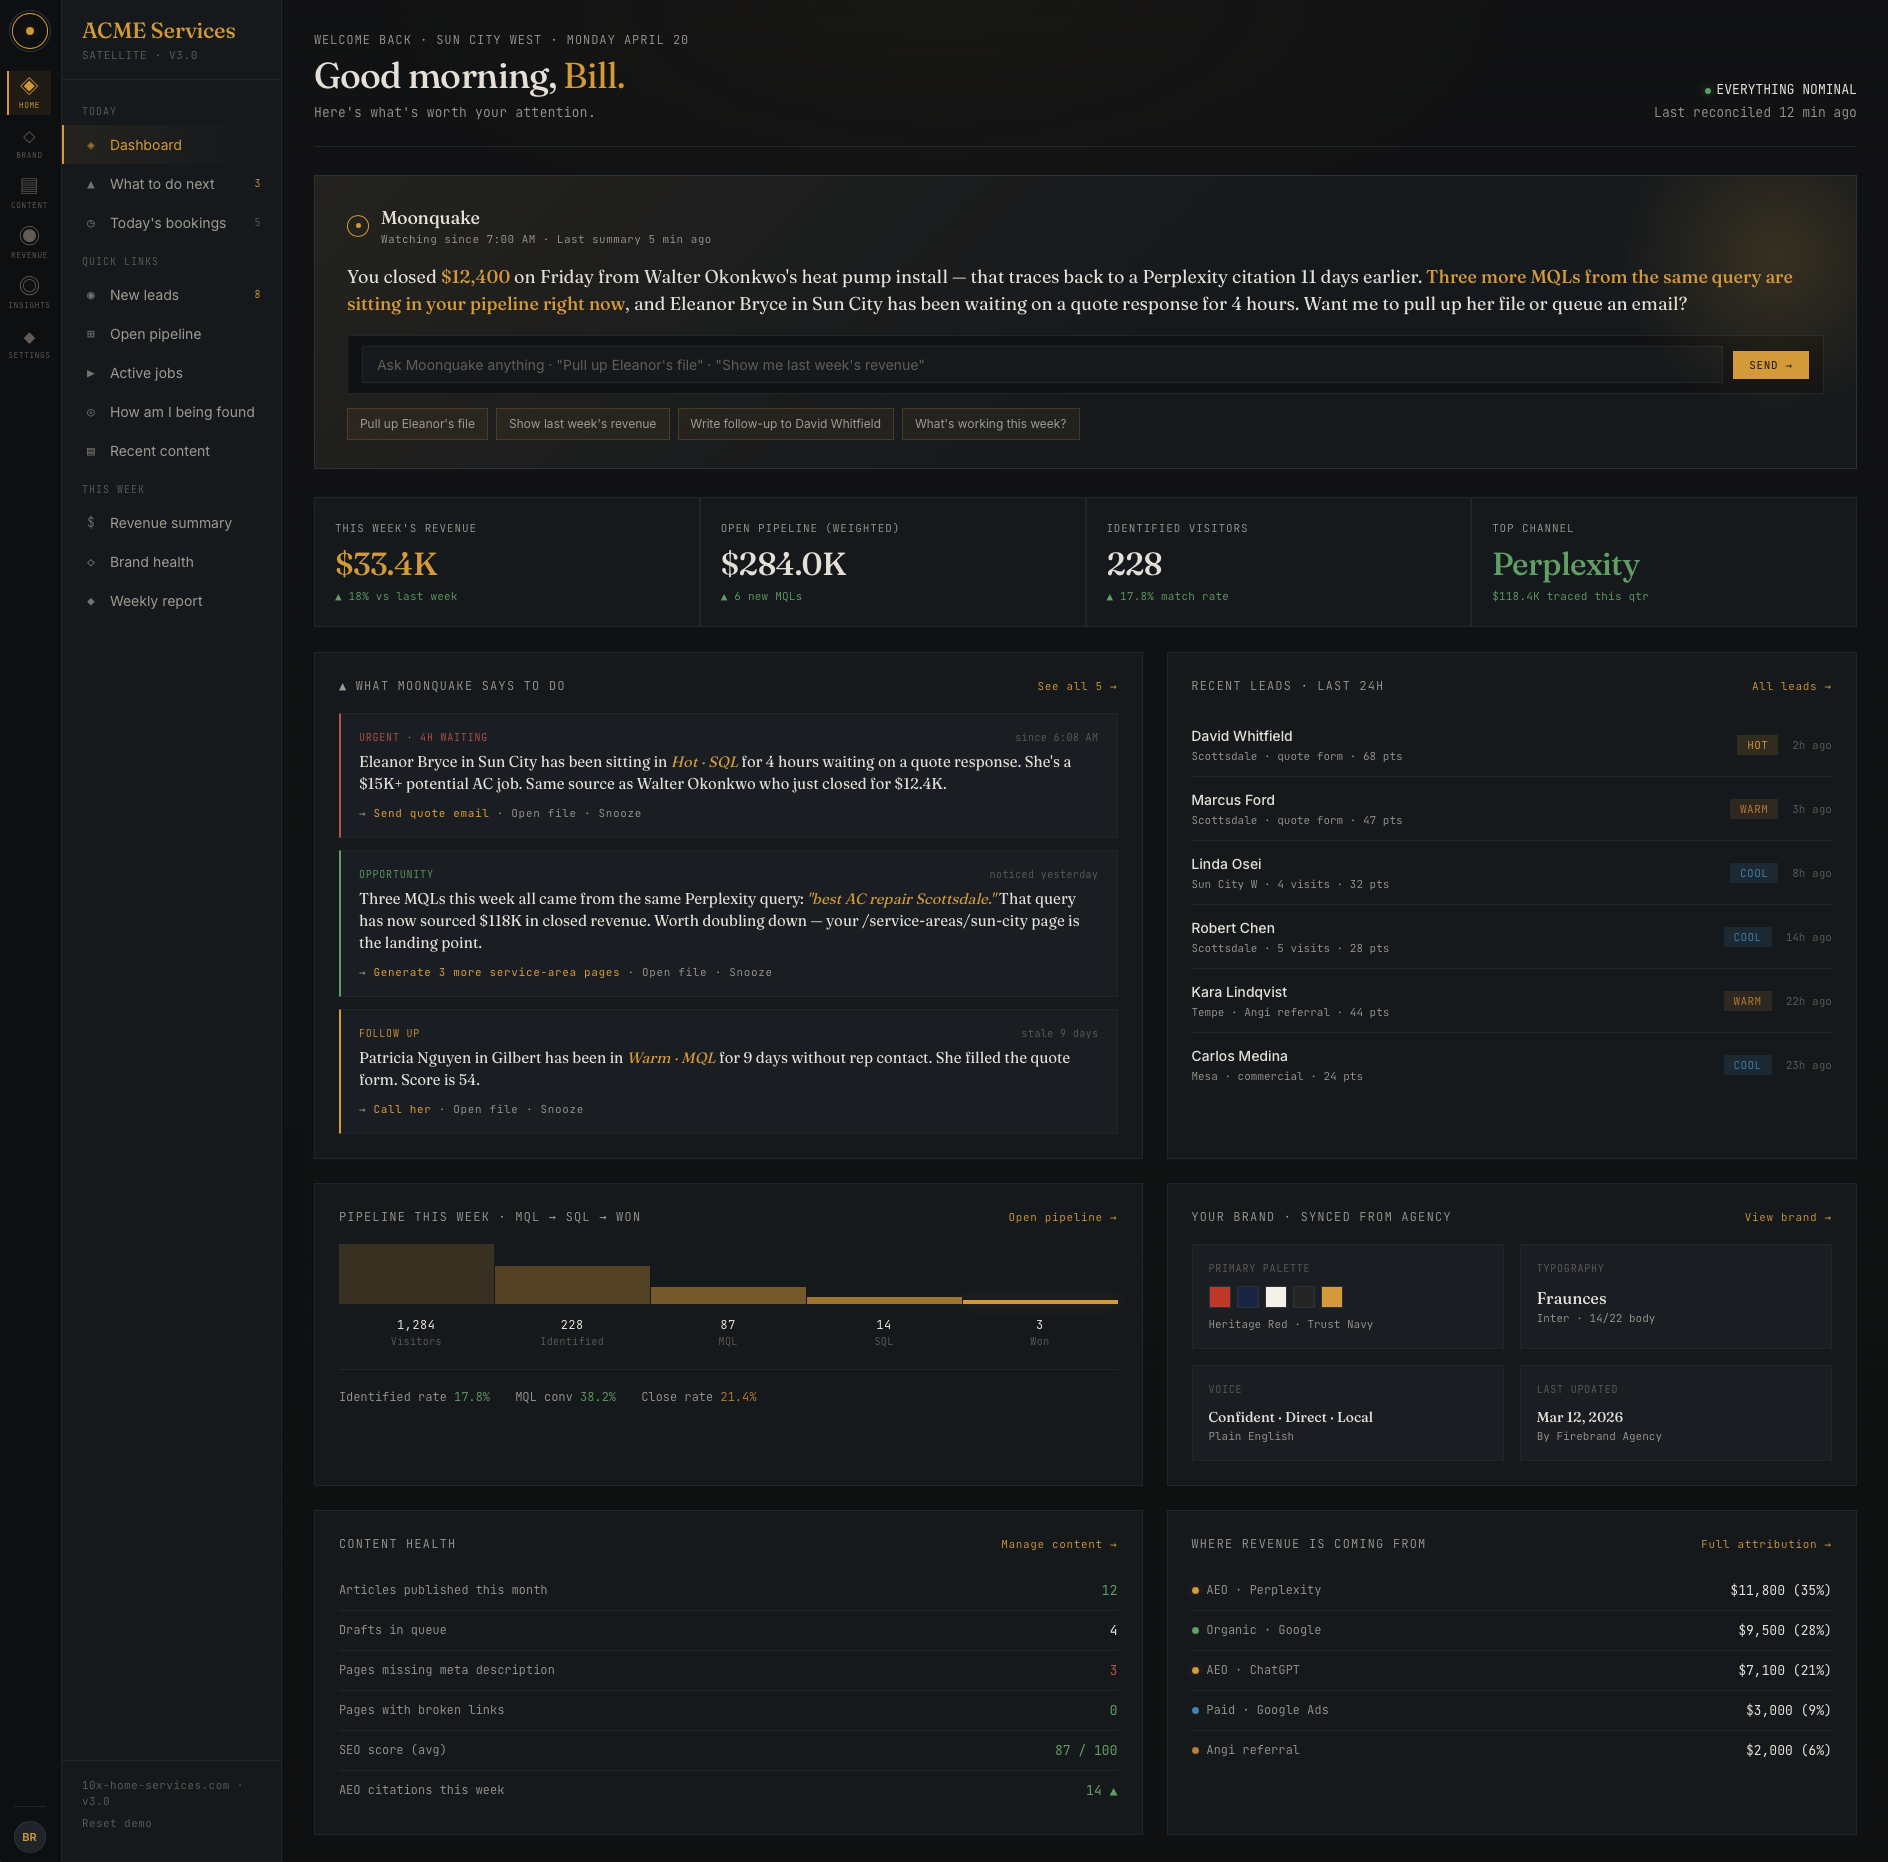Open 'View brand' link
Screen dimensions: 1888x1862
[1788, 1217]
